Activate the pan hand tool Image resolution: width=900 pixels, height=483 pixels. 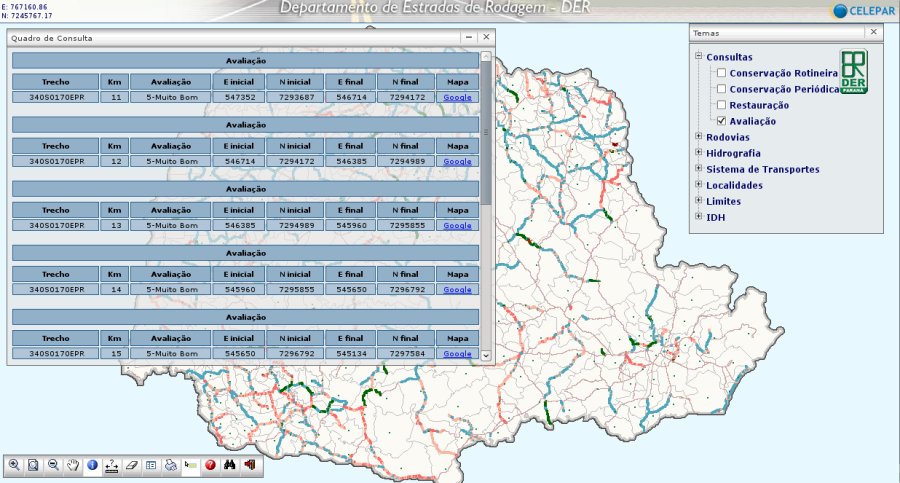[72, 465]
